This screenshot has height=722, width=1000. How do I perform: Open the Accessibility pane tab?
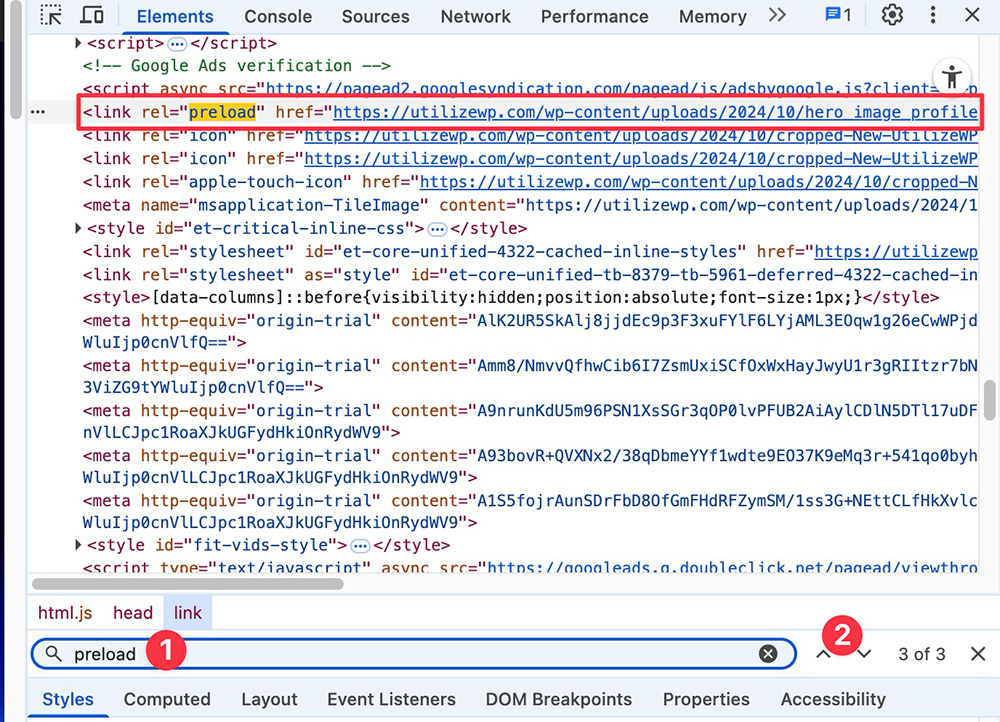coord(833,700)
